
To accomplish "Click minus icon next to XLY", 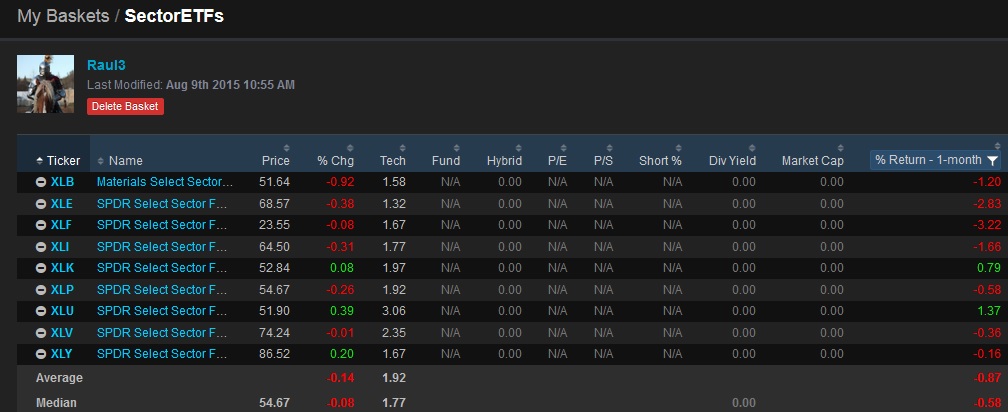I will point(40,354).
